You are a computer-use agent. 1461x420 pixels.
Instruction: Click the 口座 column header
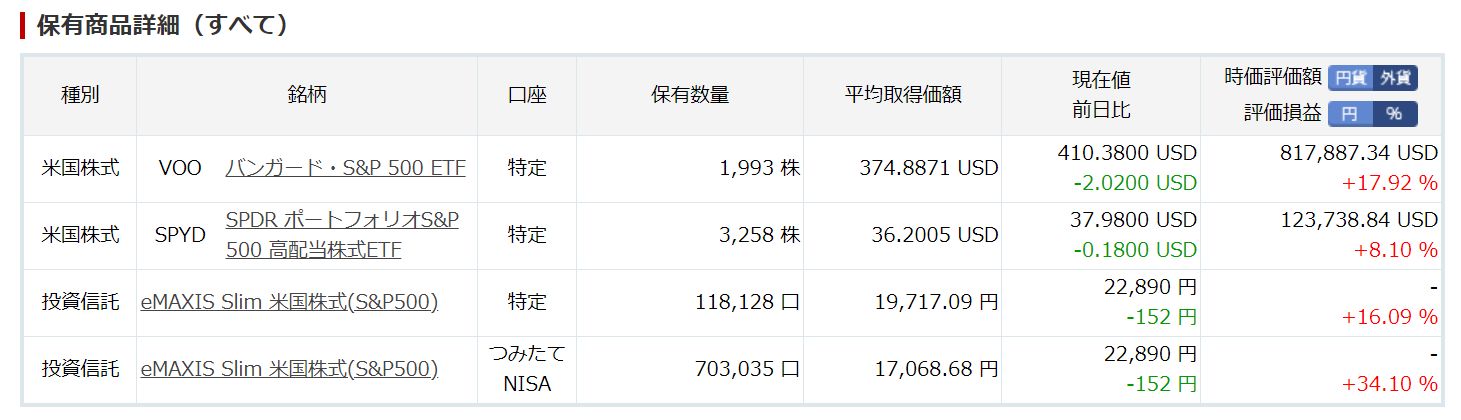click(527, 96)
